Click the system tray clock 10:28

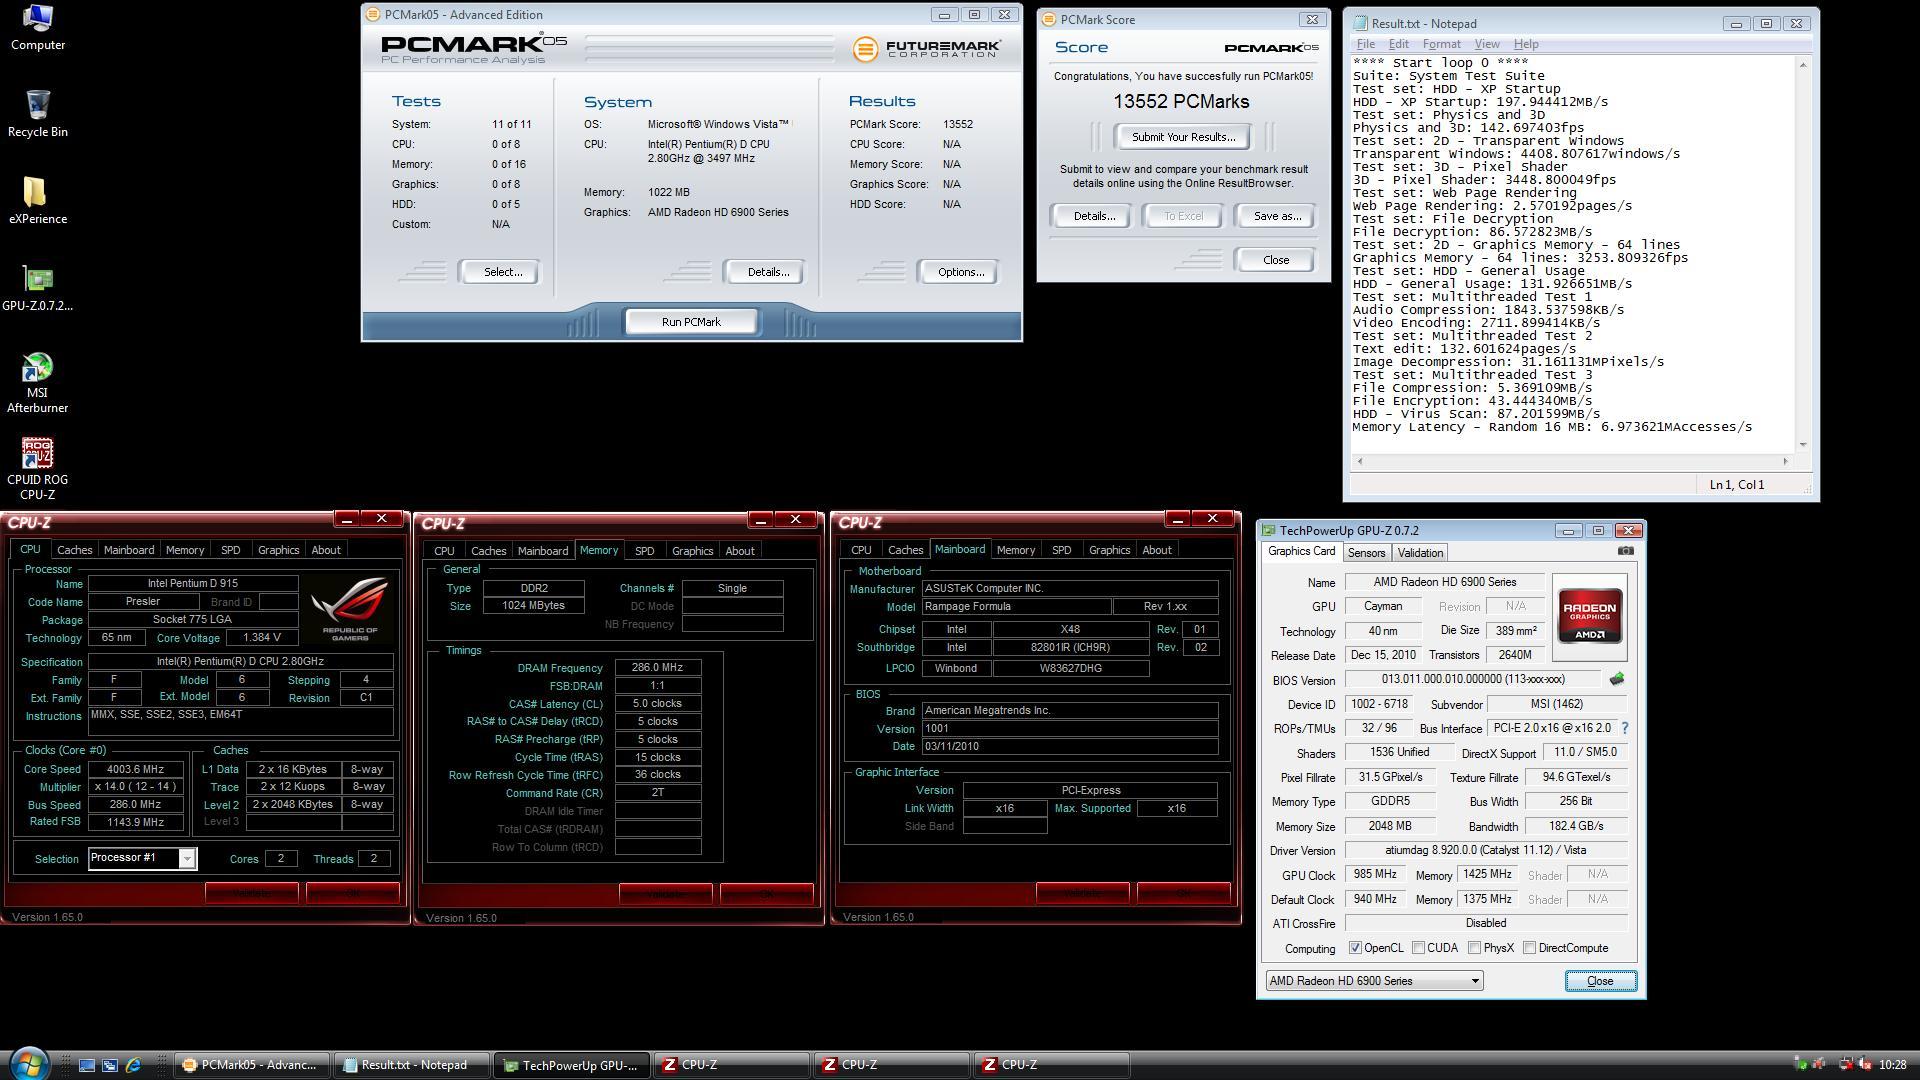pyautogui.click(x=1893, y=1065)
